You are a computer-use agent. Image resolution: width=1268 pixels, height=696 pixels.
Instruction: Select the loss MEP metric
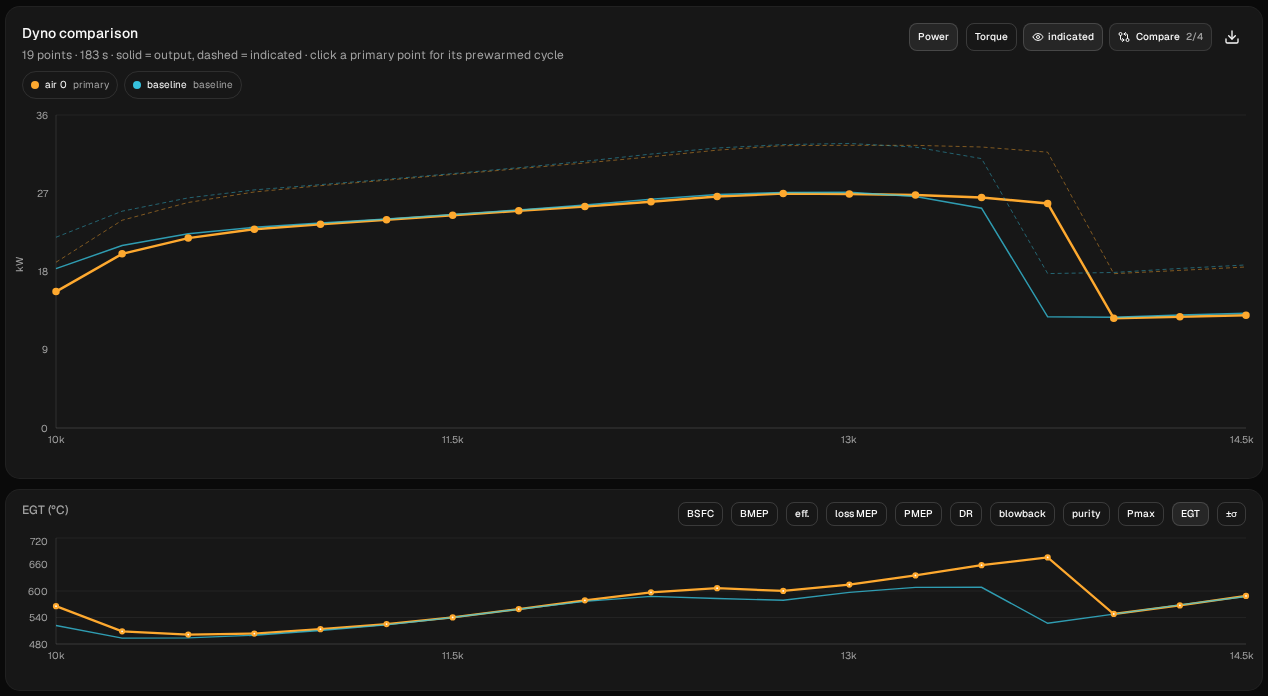point(856,514)
